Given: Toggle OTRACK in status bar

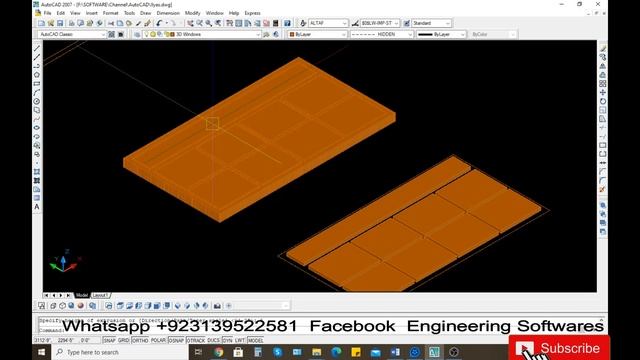Looking at the screenshot, I should [196, 340].
